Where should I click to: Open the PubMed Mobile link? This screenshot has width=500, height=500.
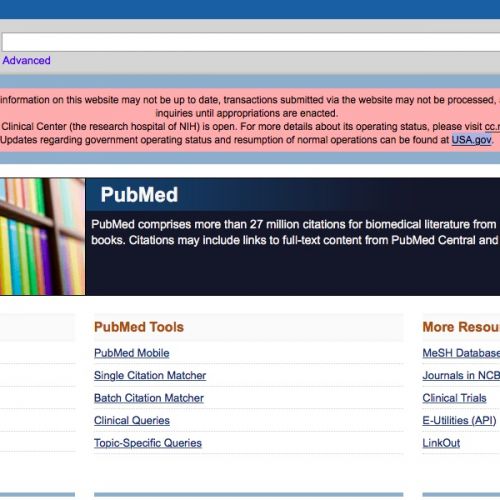pos(132,353)
